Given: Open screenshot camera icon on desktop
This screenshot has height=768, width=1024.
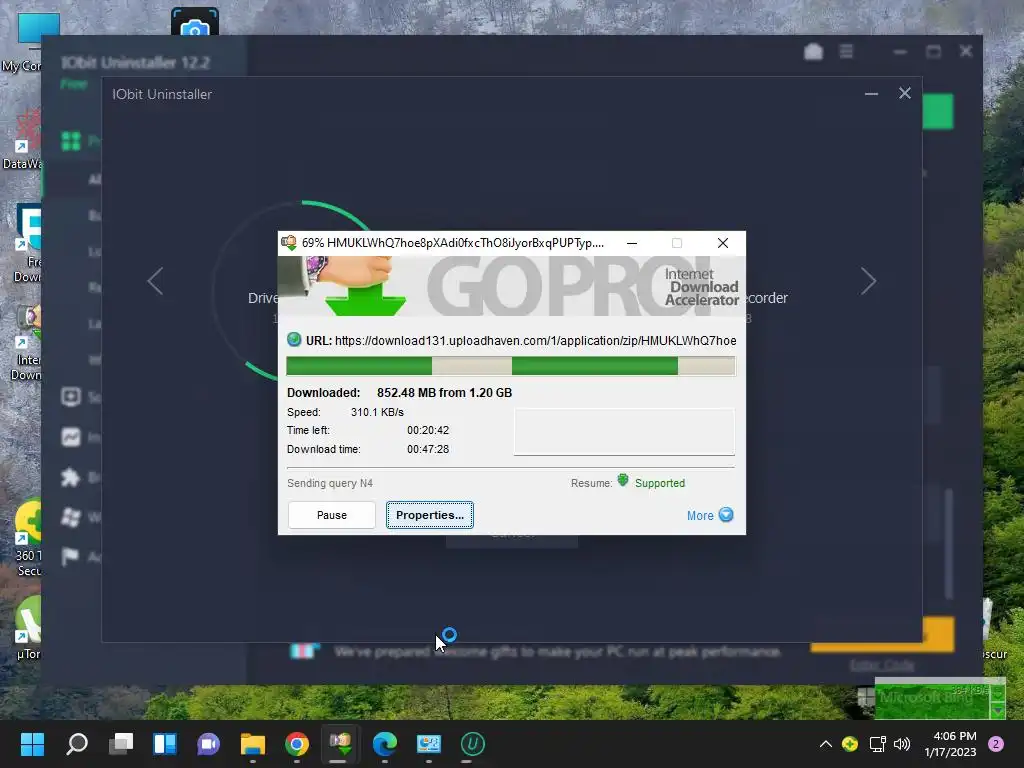Looking at the screenshot, I should tap(195, 22).
